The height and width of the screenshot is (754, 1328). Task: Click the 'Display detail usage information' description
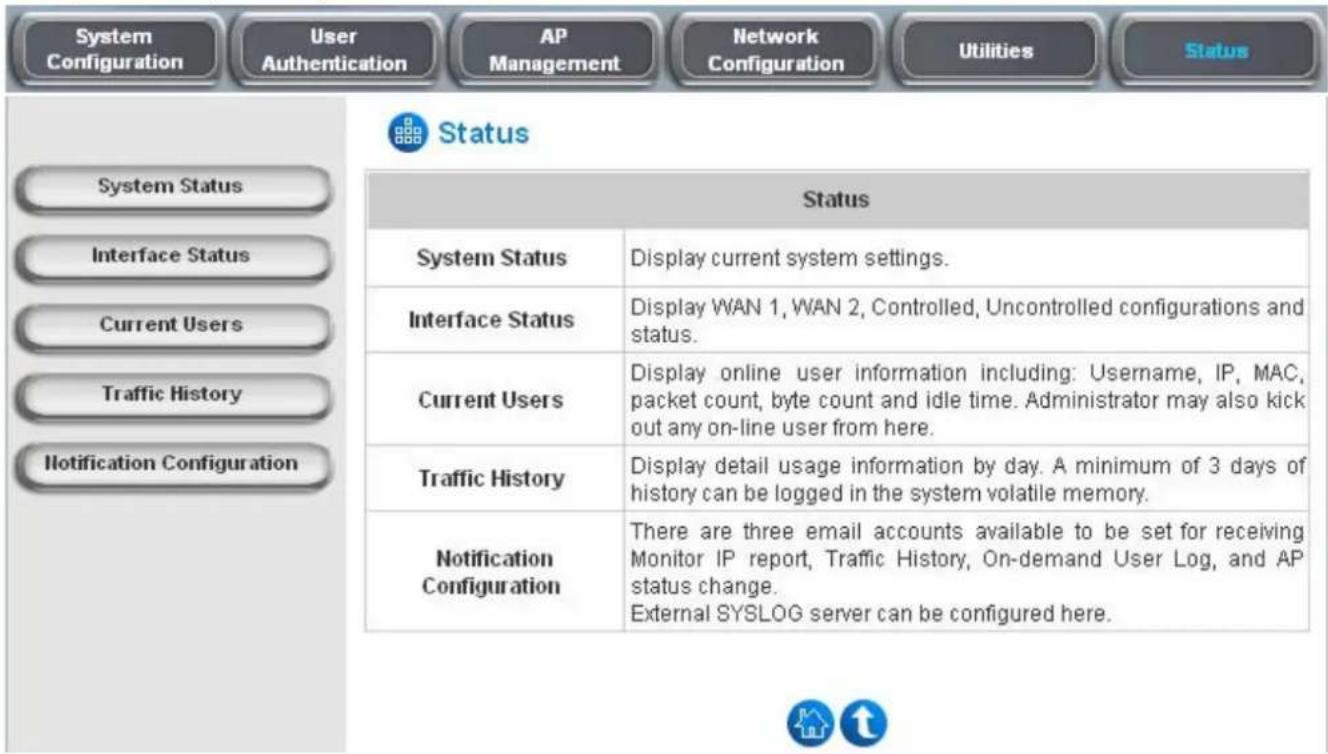point(967,479)
